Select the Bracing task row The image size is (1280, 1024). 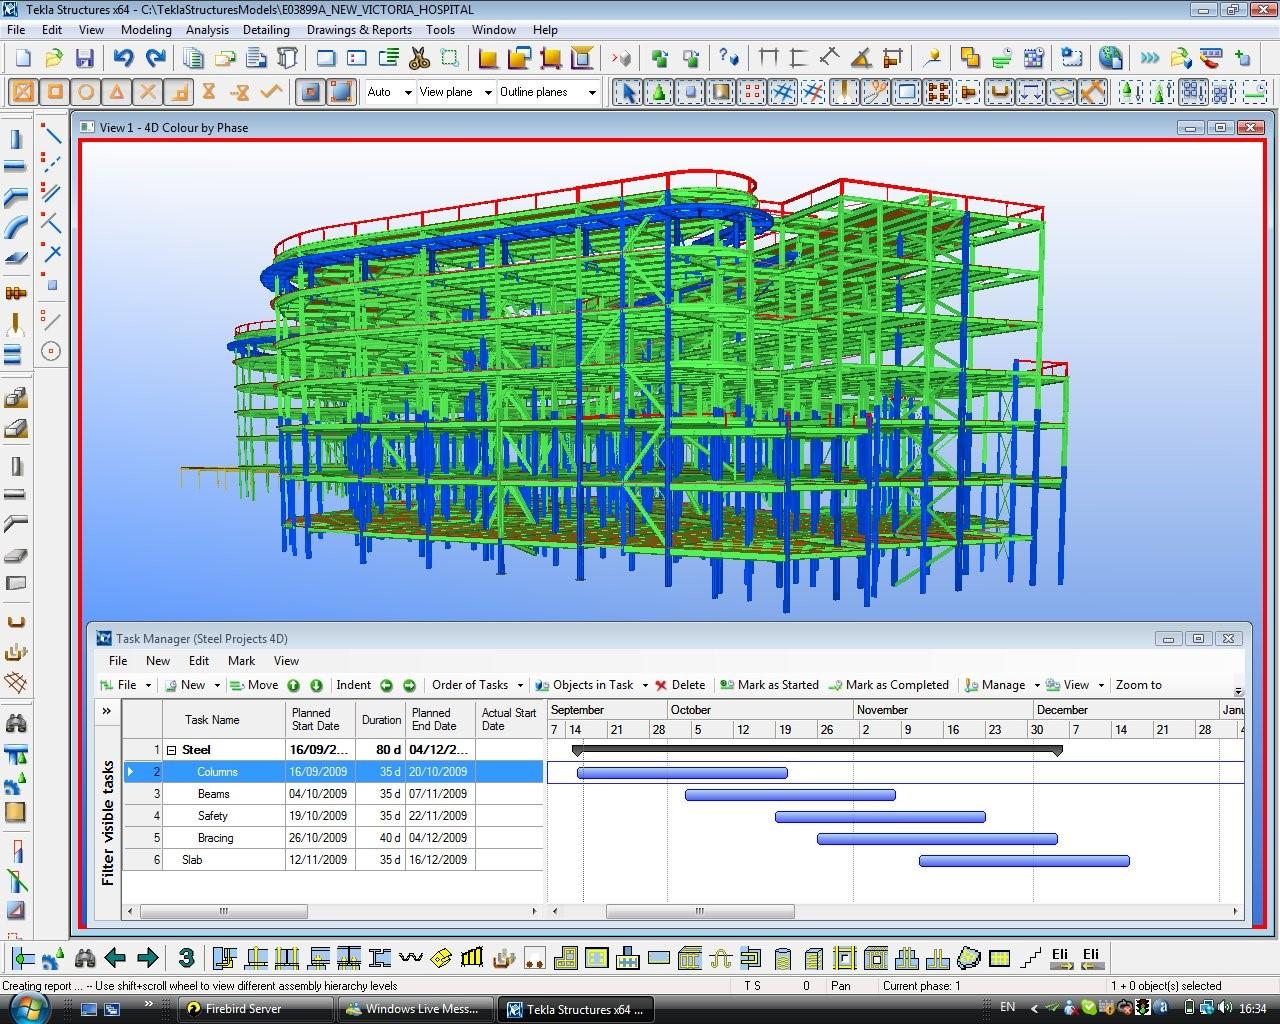333,838
